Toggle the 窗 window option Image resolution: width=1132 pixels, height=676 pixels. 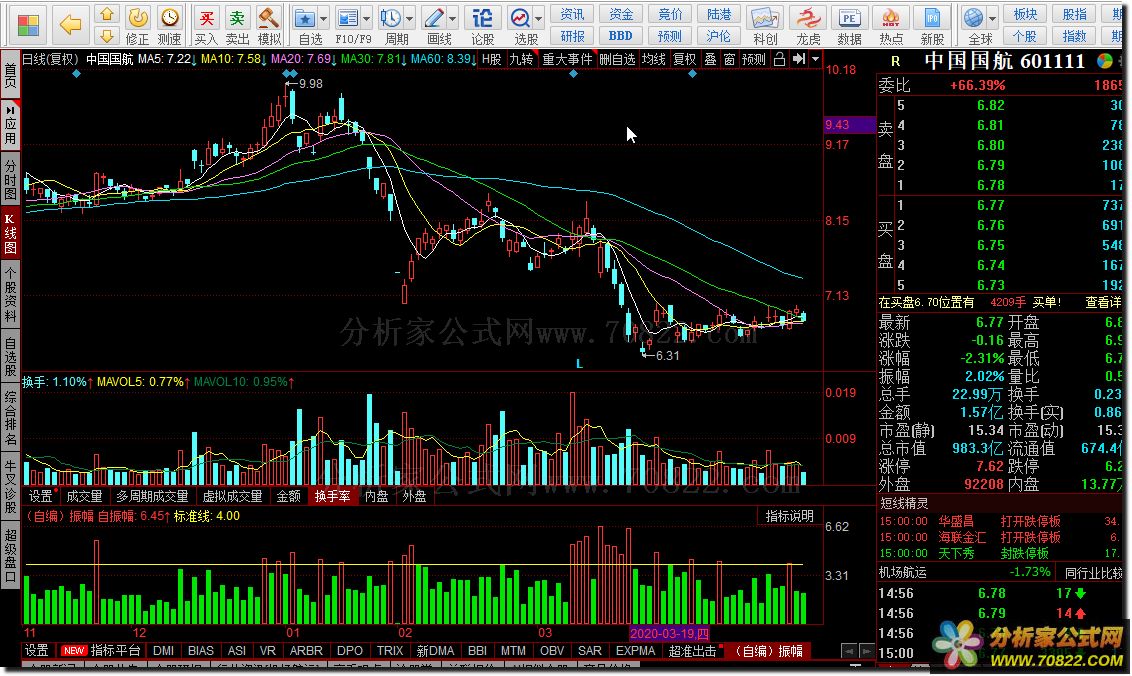pos(729,59)
